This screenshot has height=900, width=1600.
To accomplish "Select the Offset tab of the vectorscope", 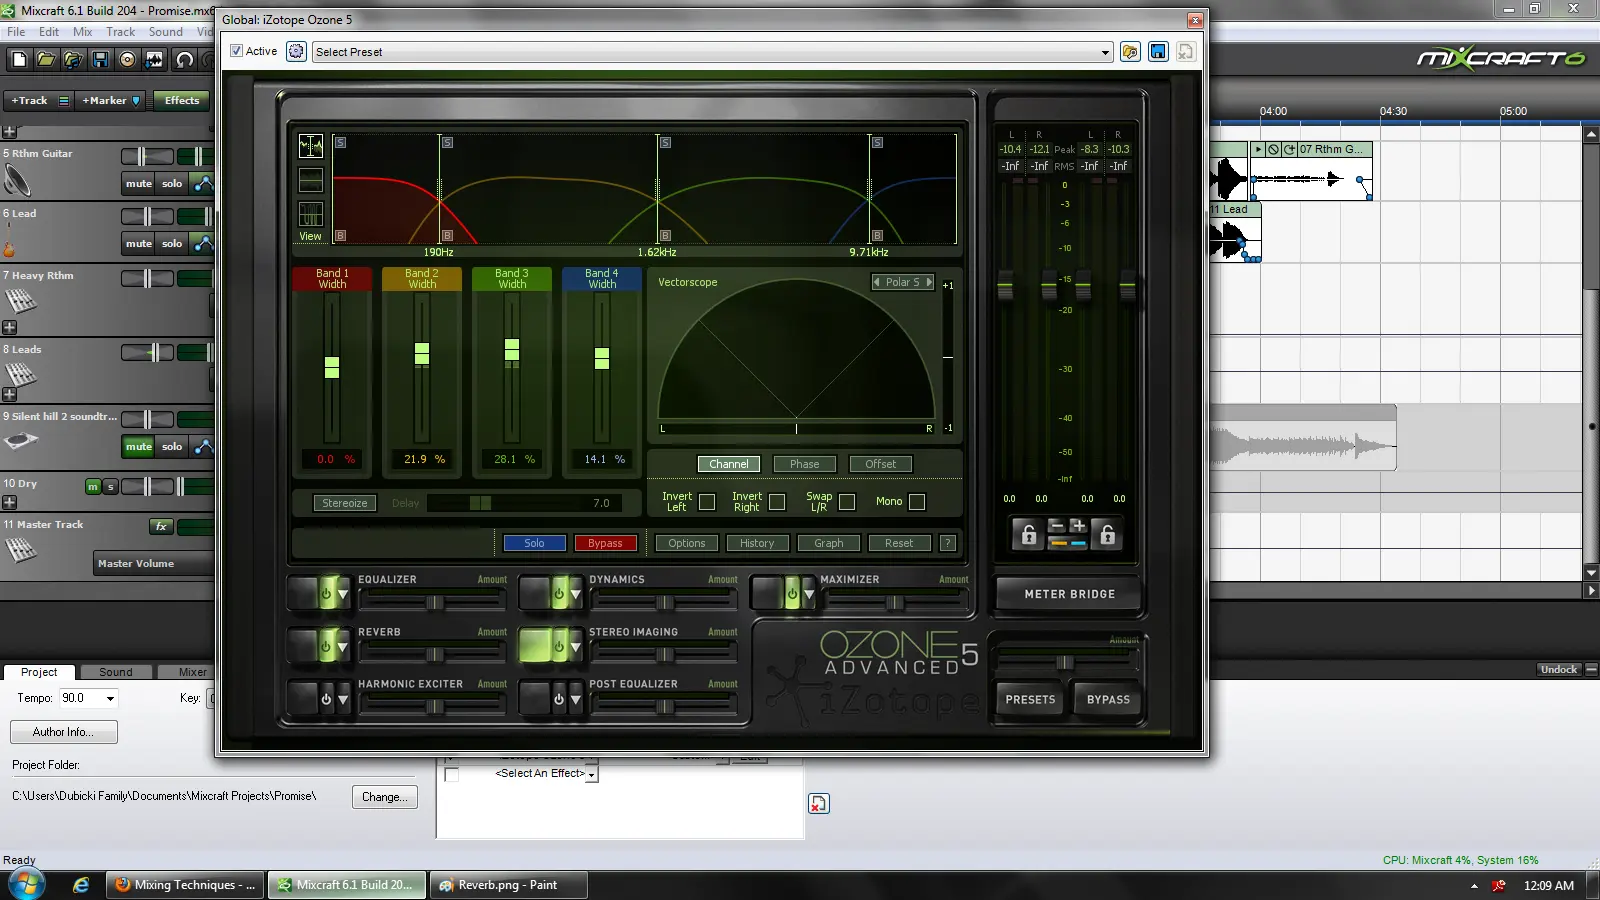I will 880,464.
